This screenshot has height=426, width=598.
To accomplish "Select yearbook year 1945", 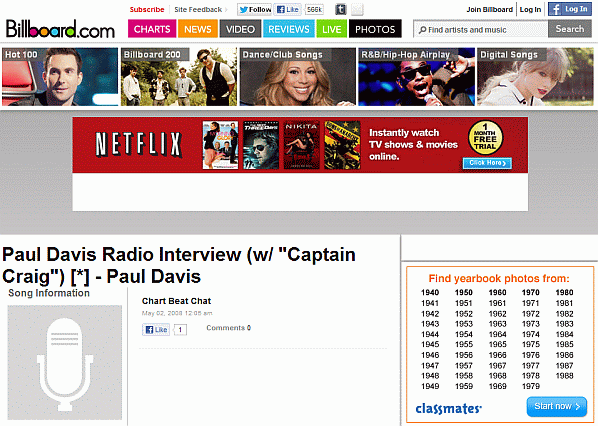I will coord(430,344).
